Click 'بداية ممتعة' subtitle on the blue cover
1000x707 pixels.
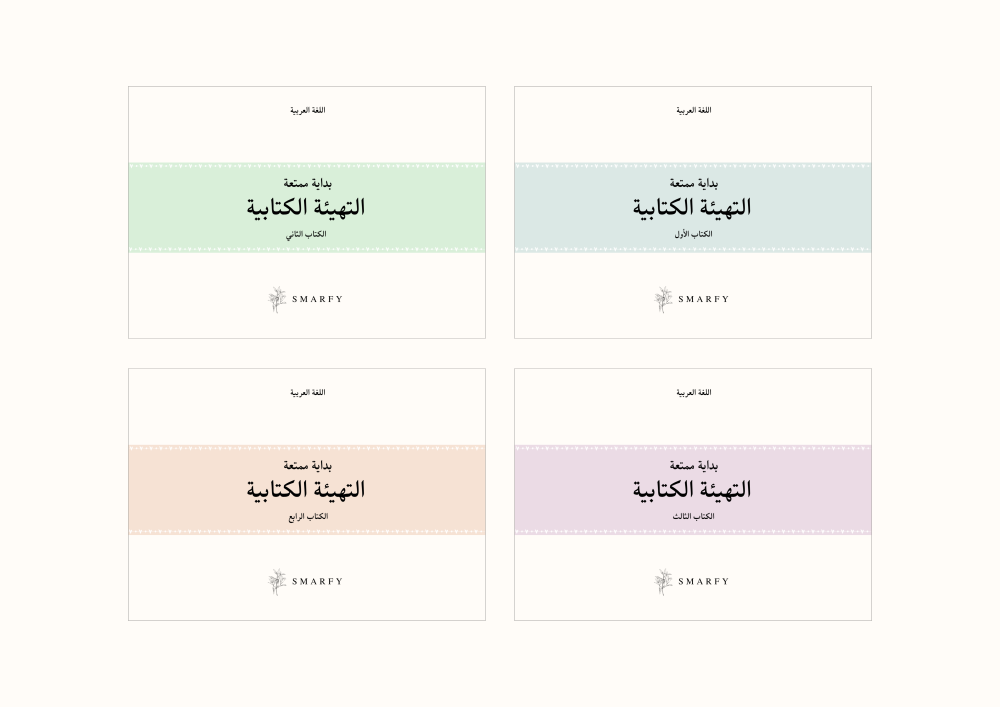tap(693, 183)
